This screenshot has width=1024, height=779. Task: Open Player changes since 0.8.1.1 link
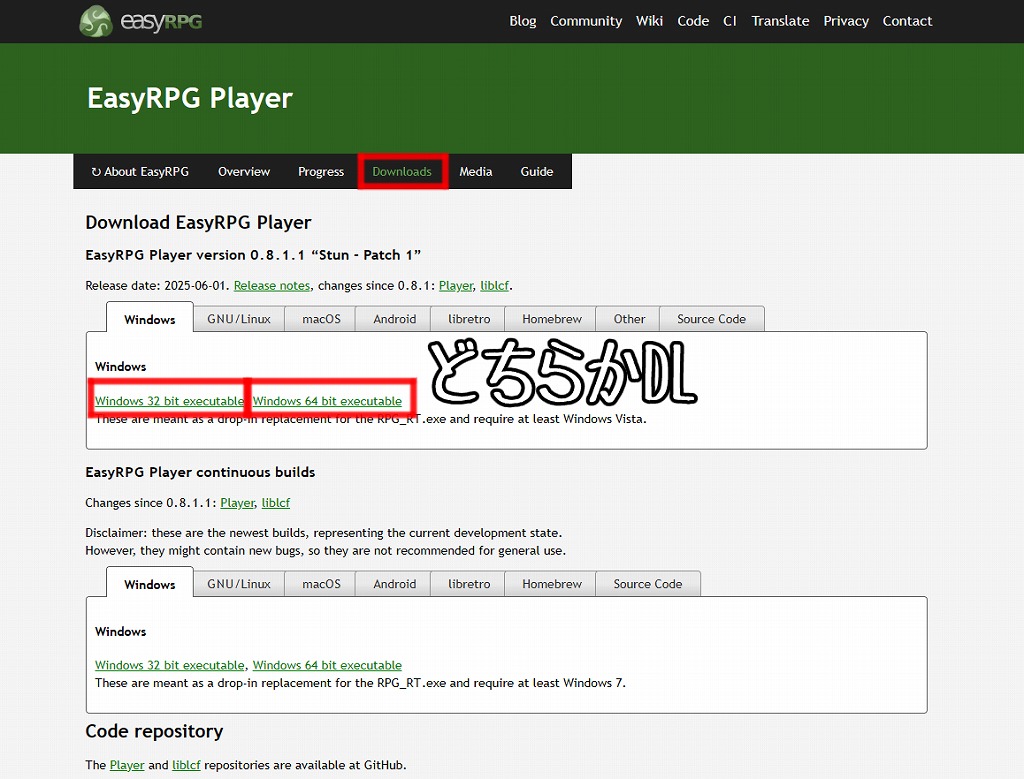click(237, 503)
